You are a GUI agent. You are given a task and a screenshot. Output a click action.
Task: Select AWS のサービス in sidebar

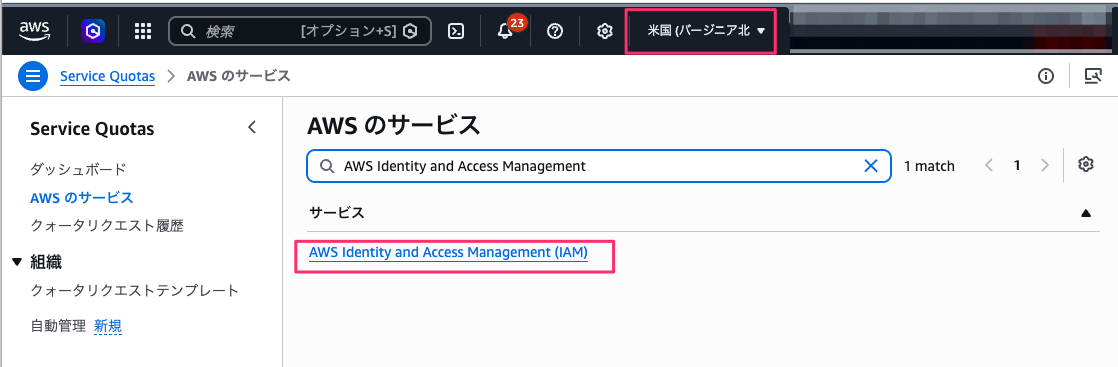click(x=81, y=197)
